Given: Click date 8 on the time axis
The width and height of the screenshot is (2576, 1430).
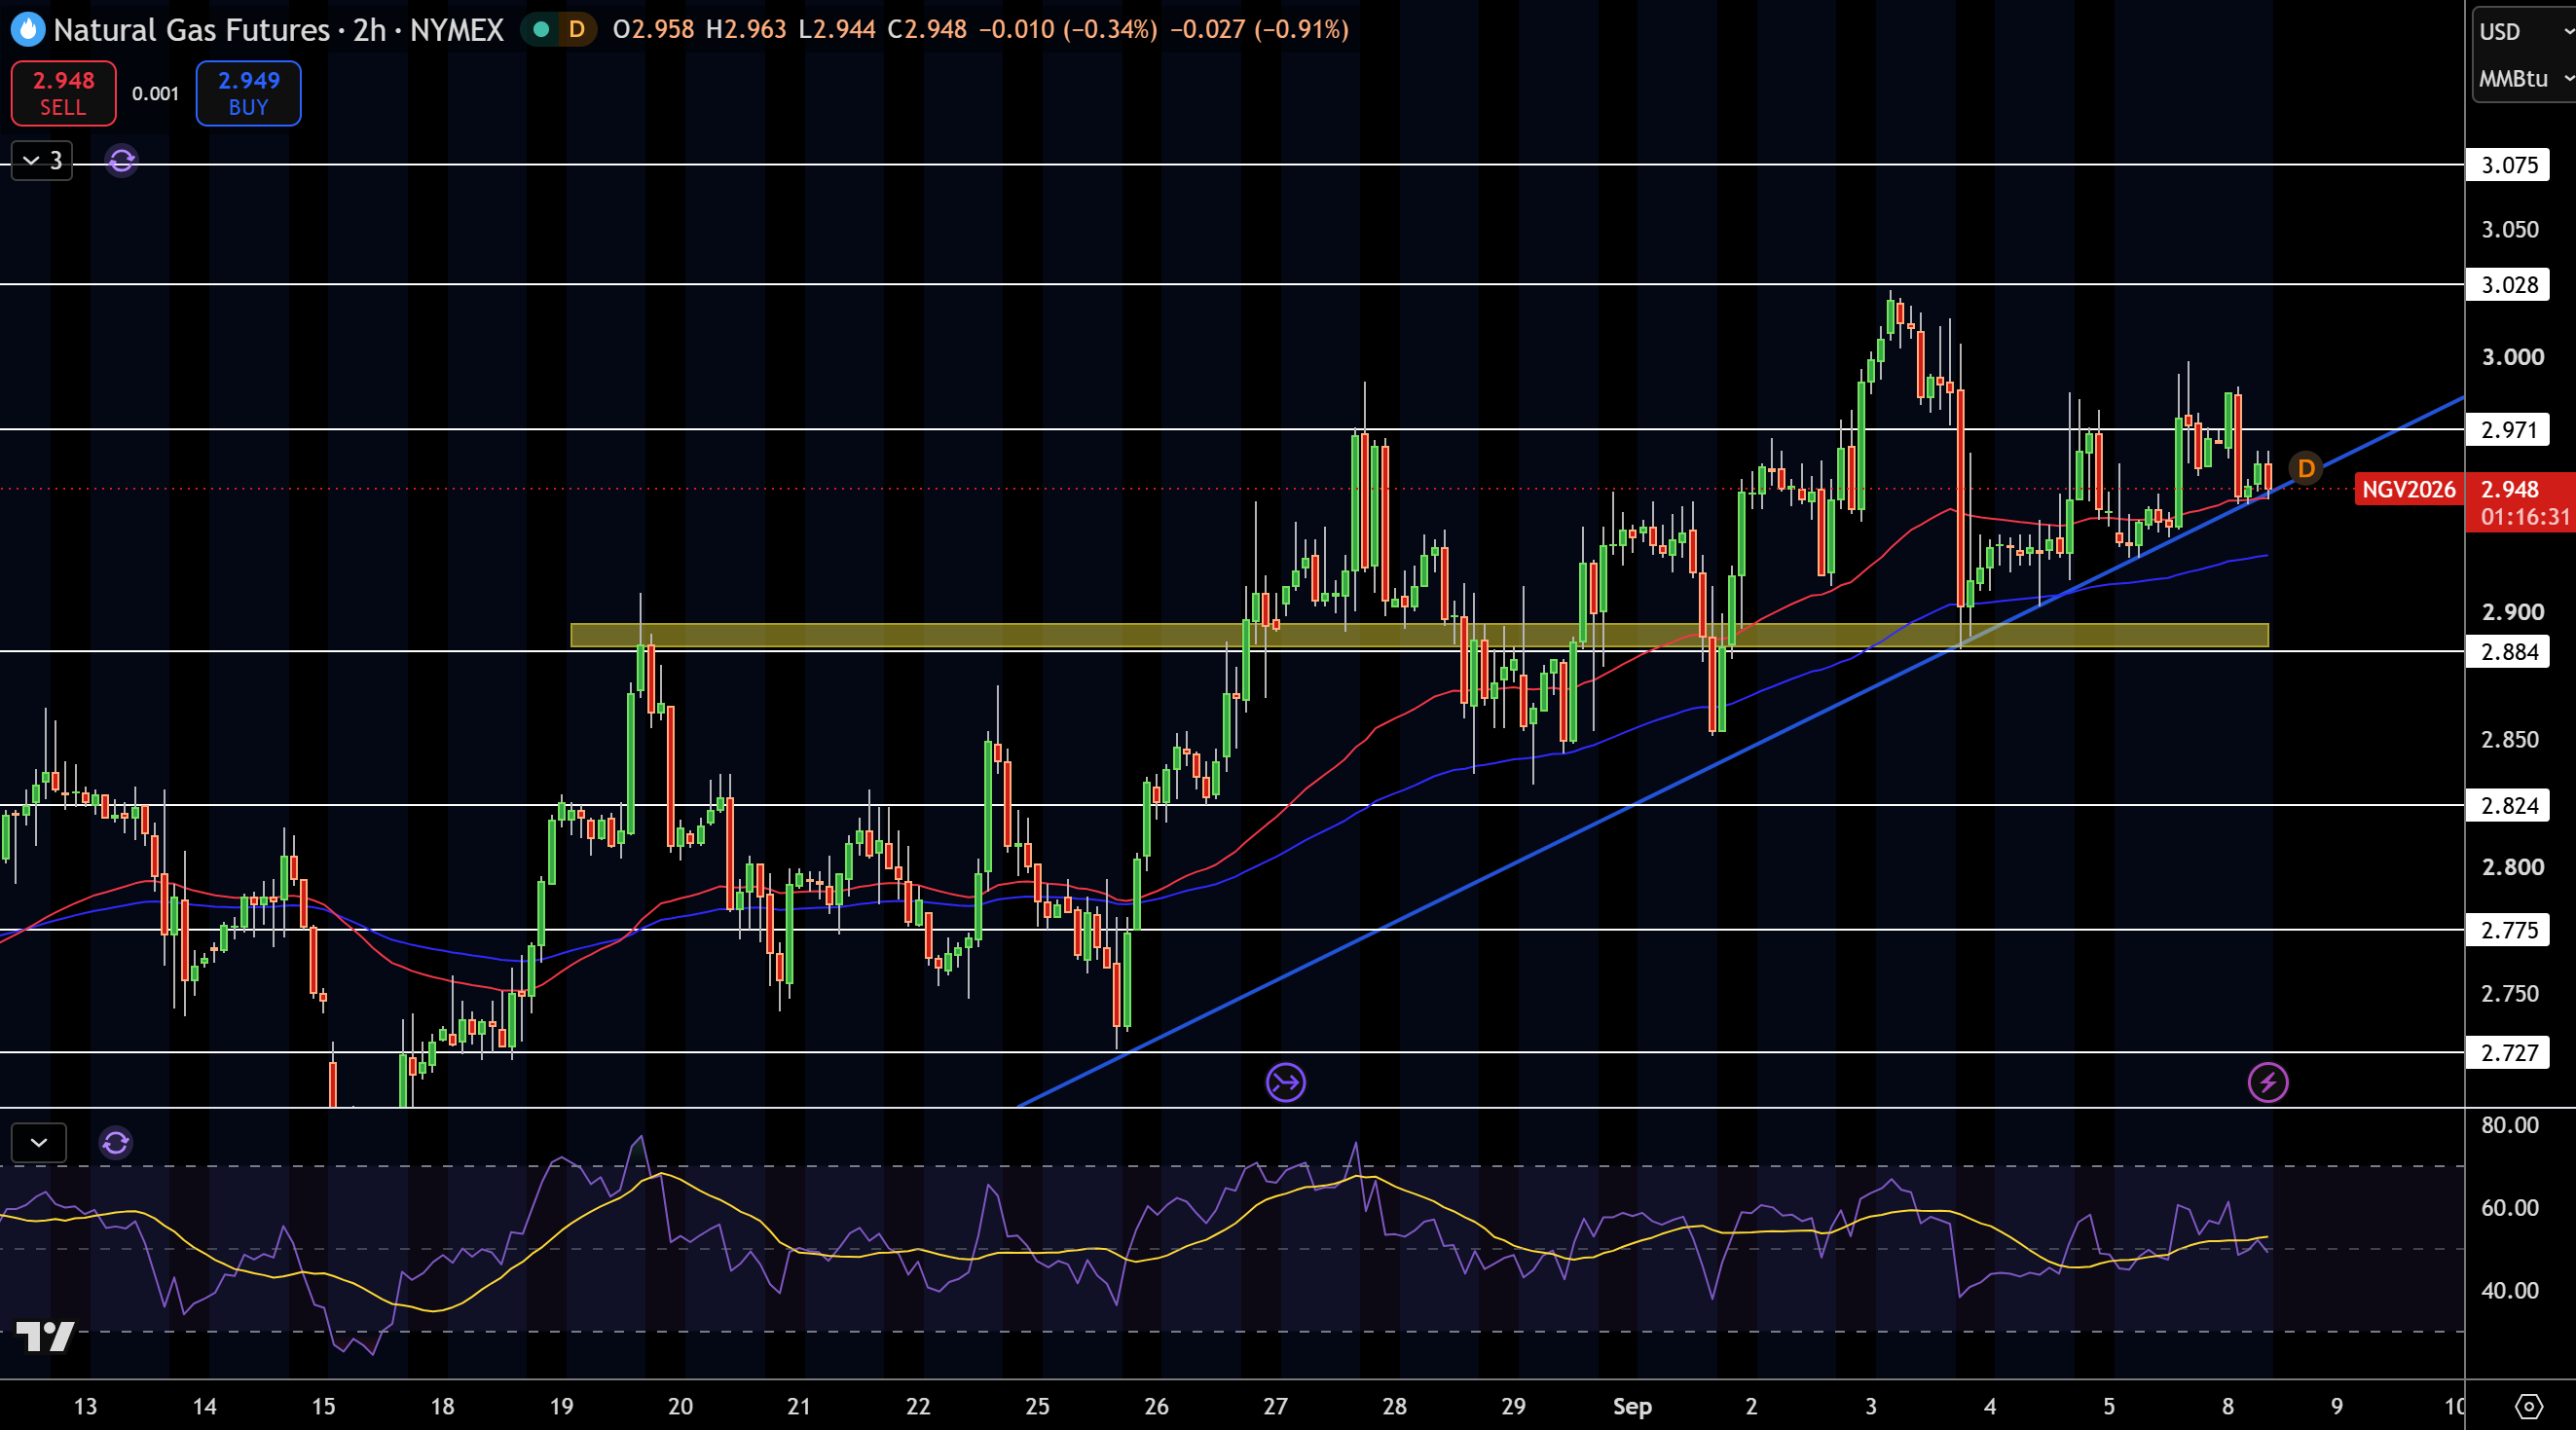Looking at the screenshot, I should click(2227, 1406).
